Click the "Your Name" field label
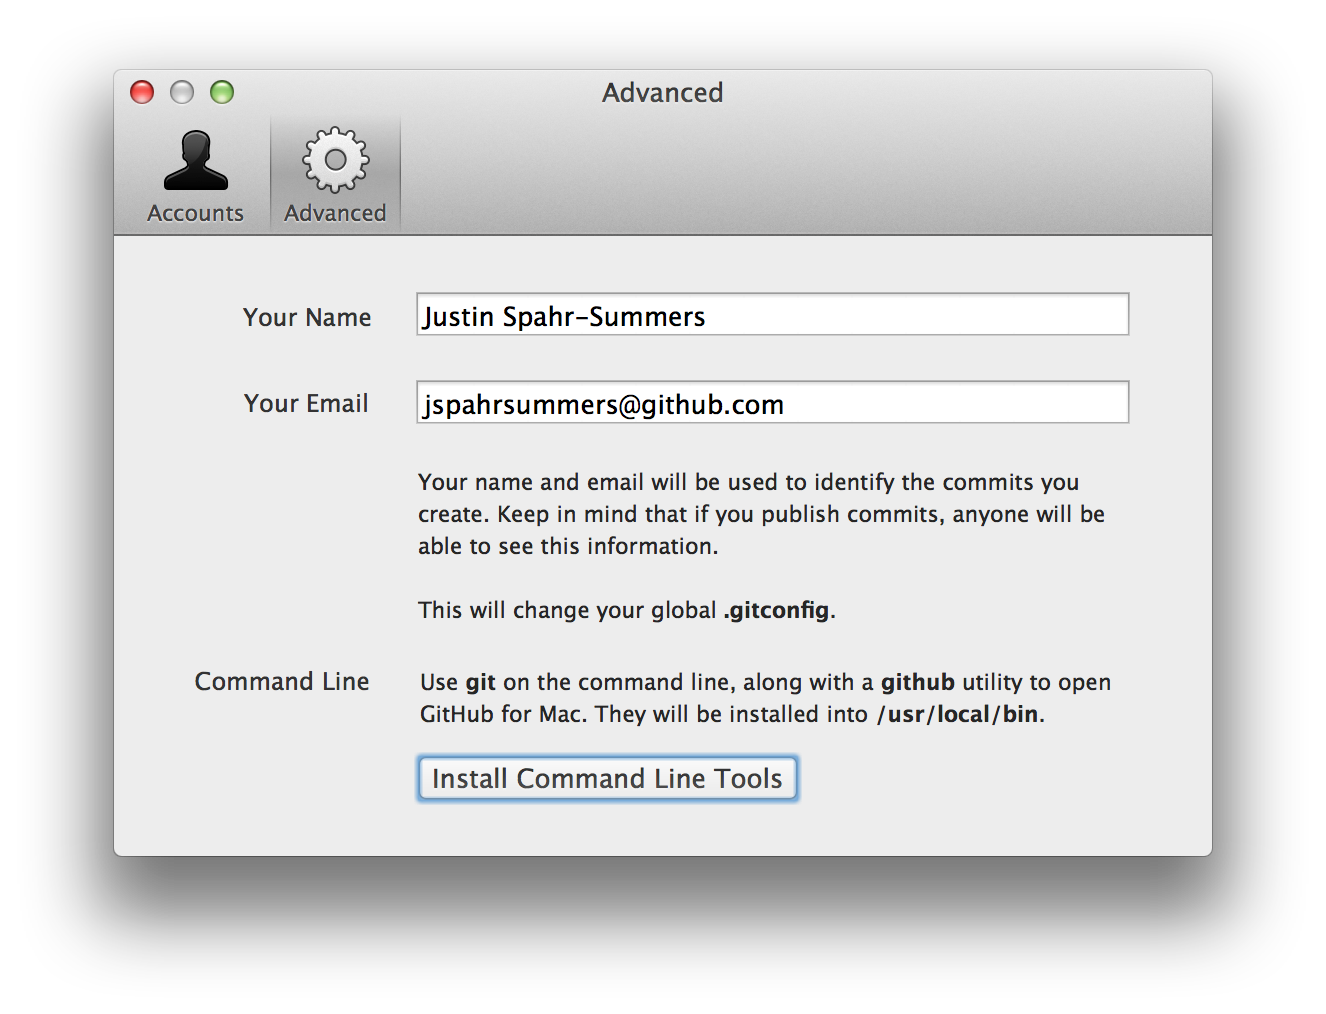The width and height of the screenshot is (1326, 1014). click(x=307, y=317)
